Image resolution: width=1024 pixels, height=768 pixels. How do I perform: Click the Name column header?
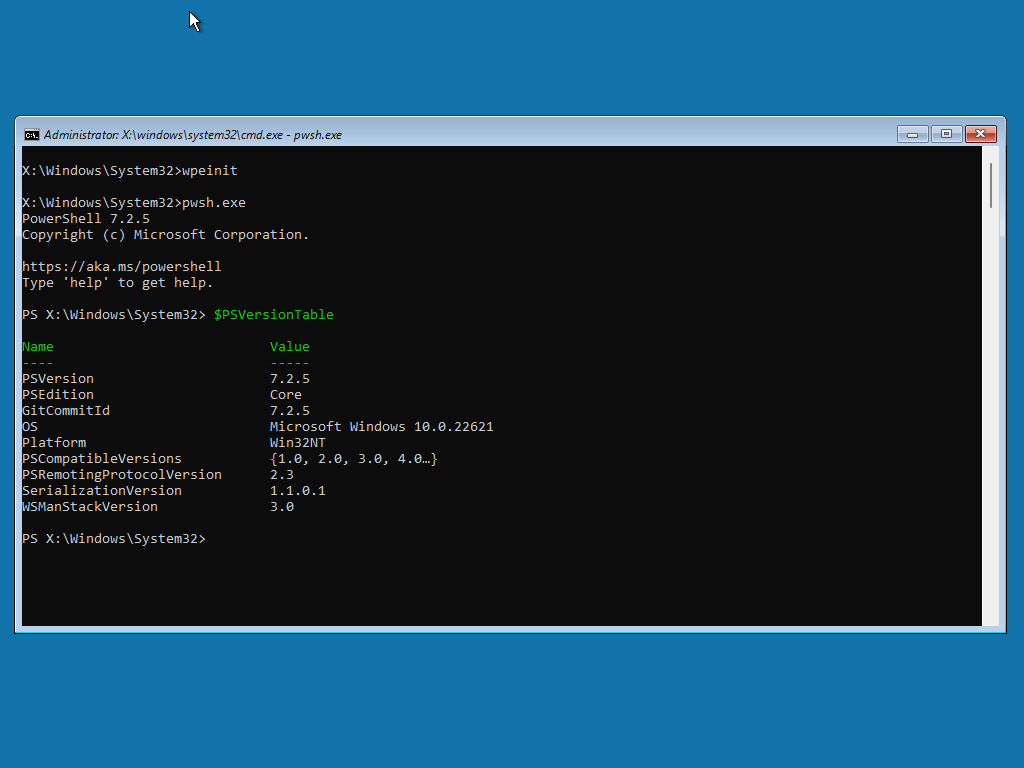coord(38,347)
